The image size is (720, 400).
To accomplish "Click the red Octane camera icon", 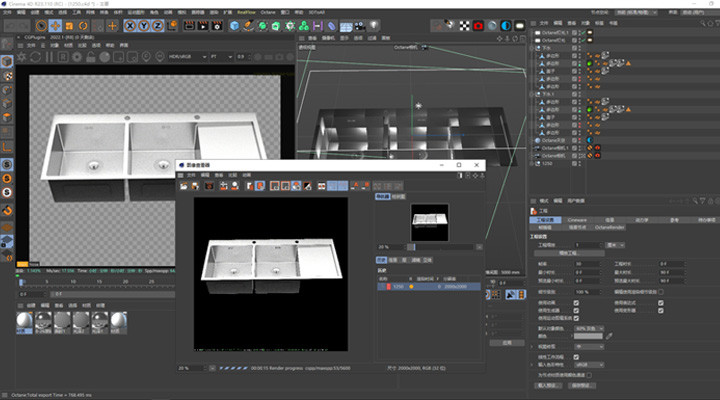I will coord(478,24).
